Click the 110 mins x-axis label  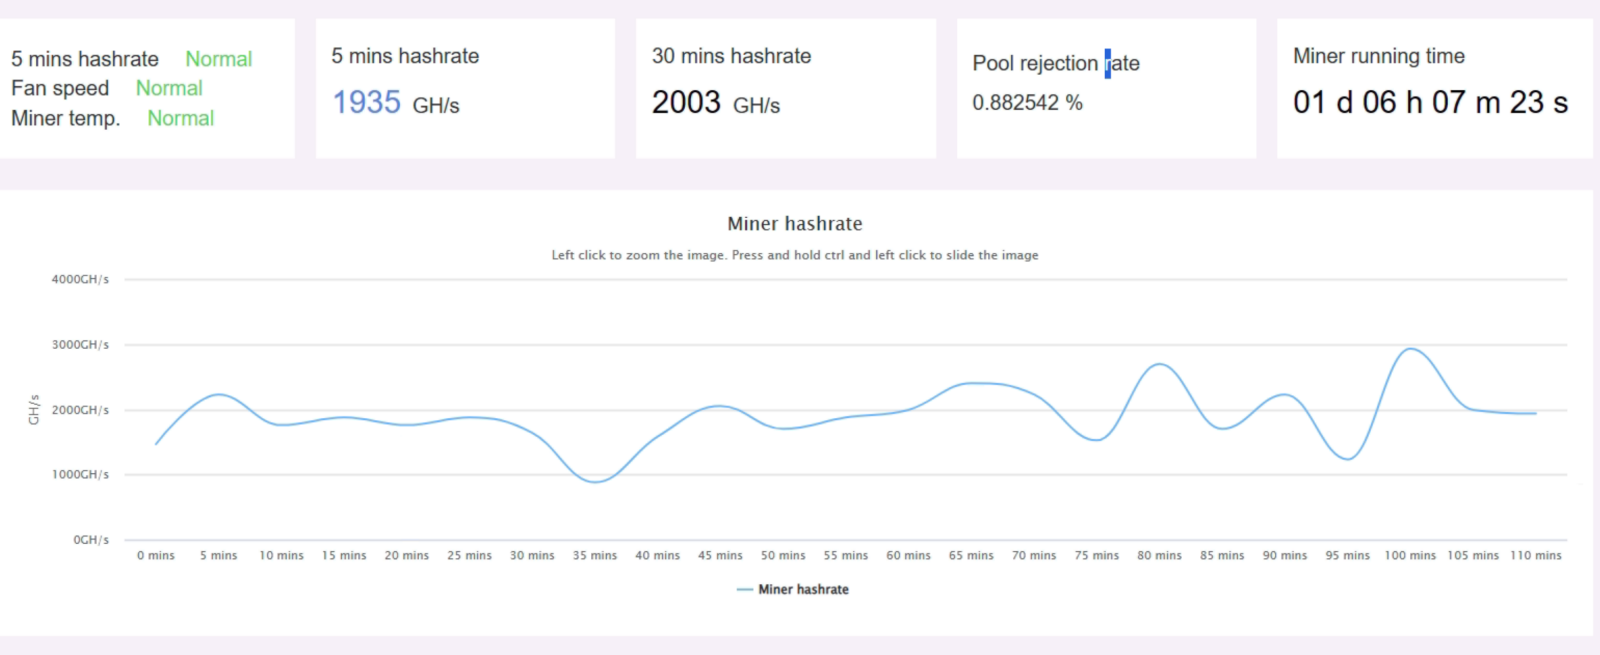point(1535,555)
